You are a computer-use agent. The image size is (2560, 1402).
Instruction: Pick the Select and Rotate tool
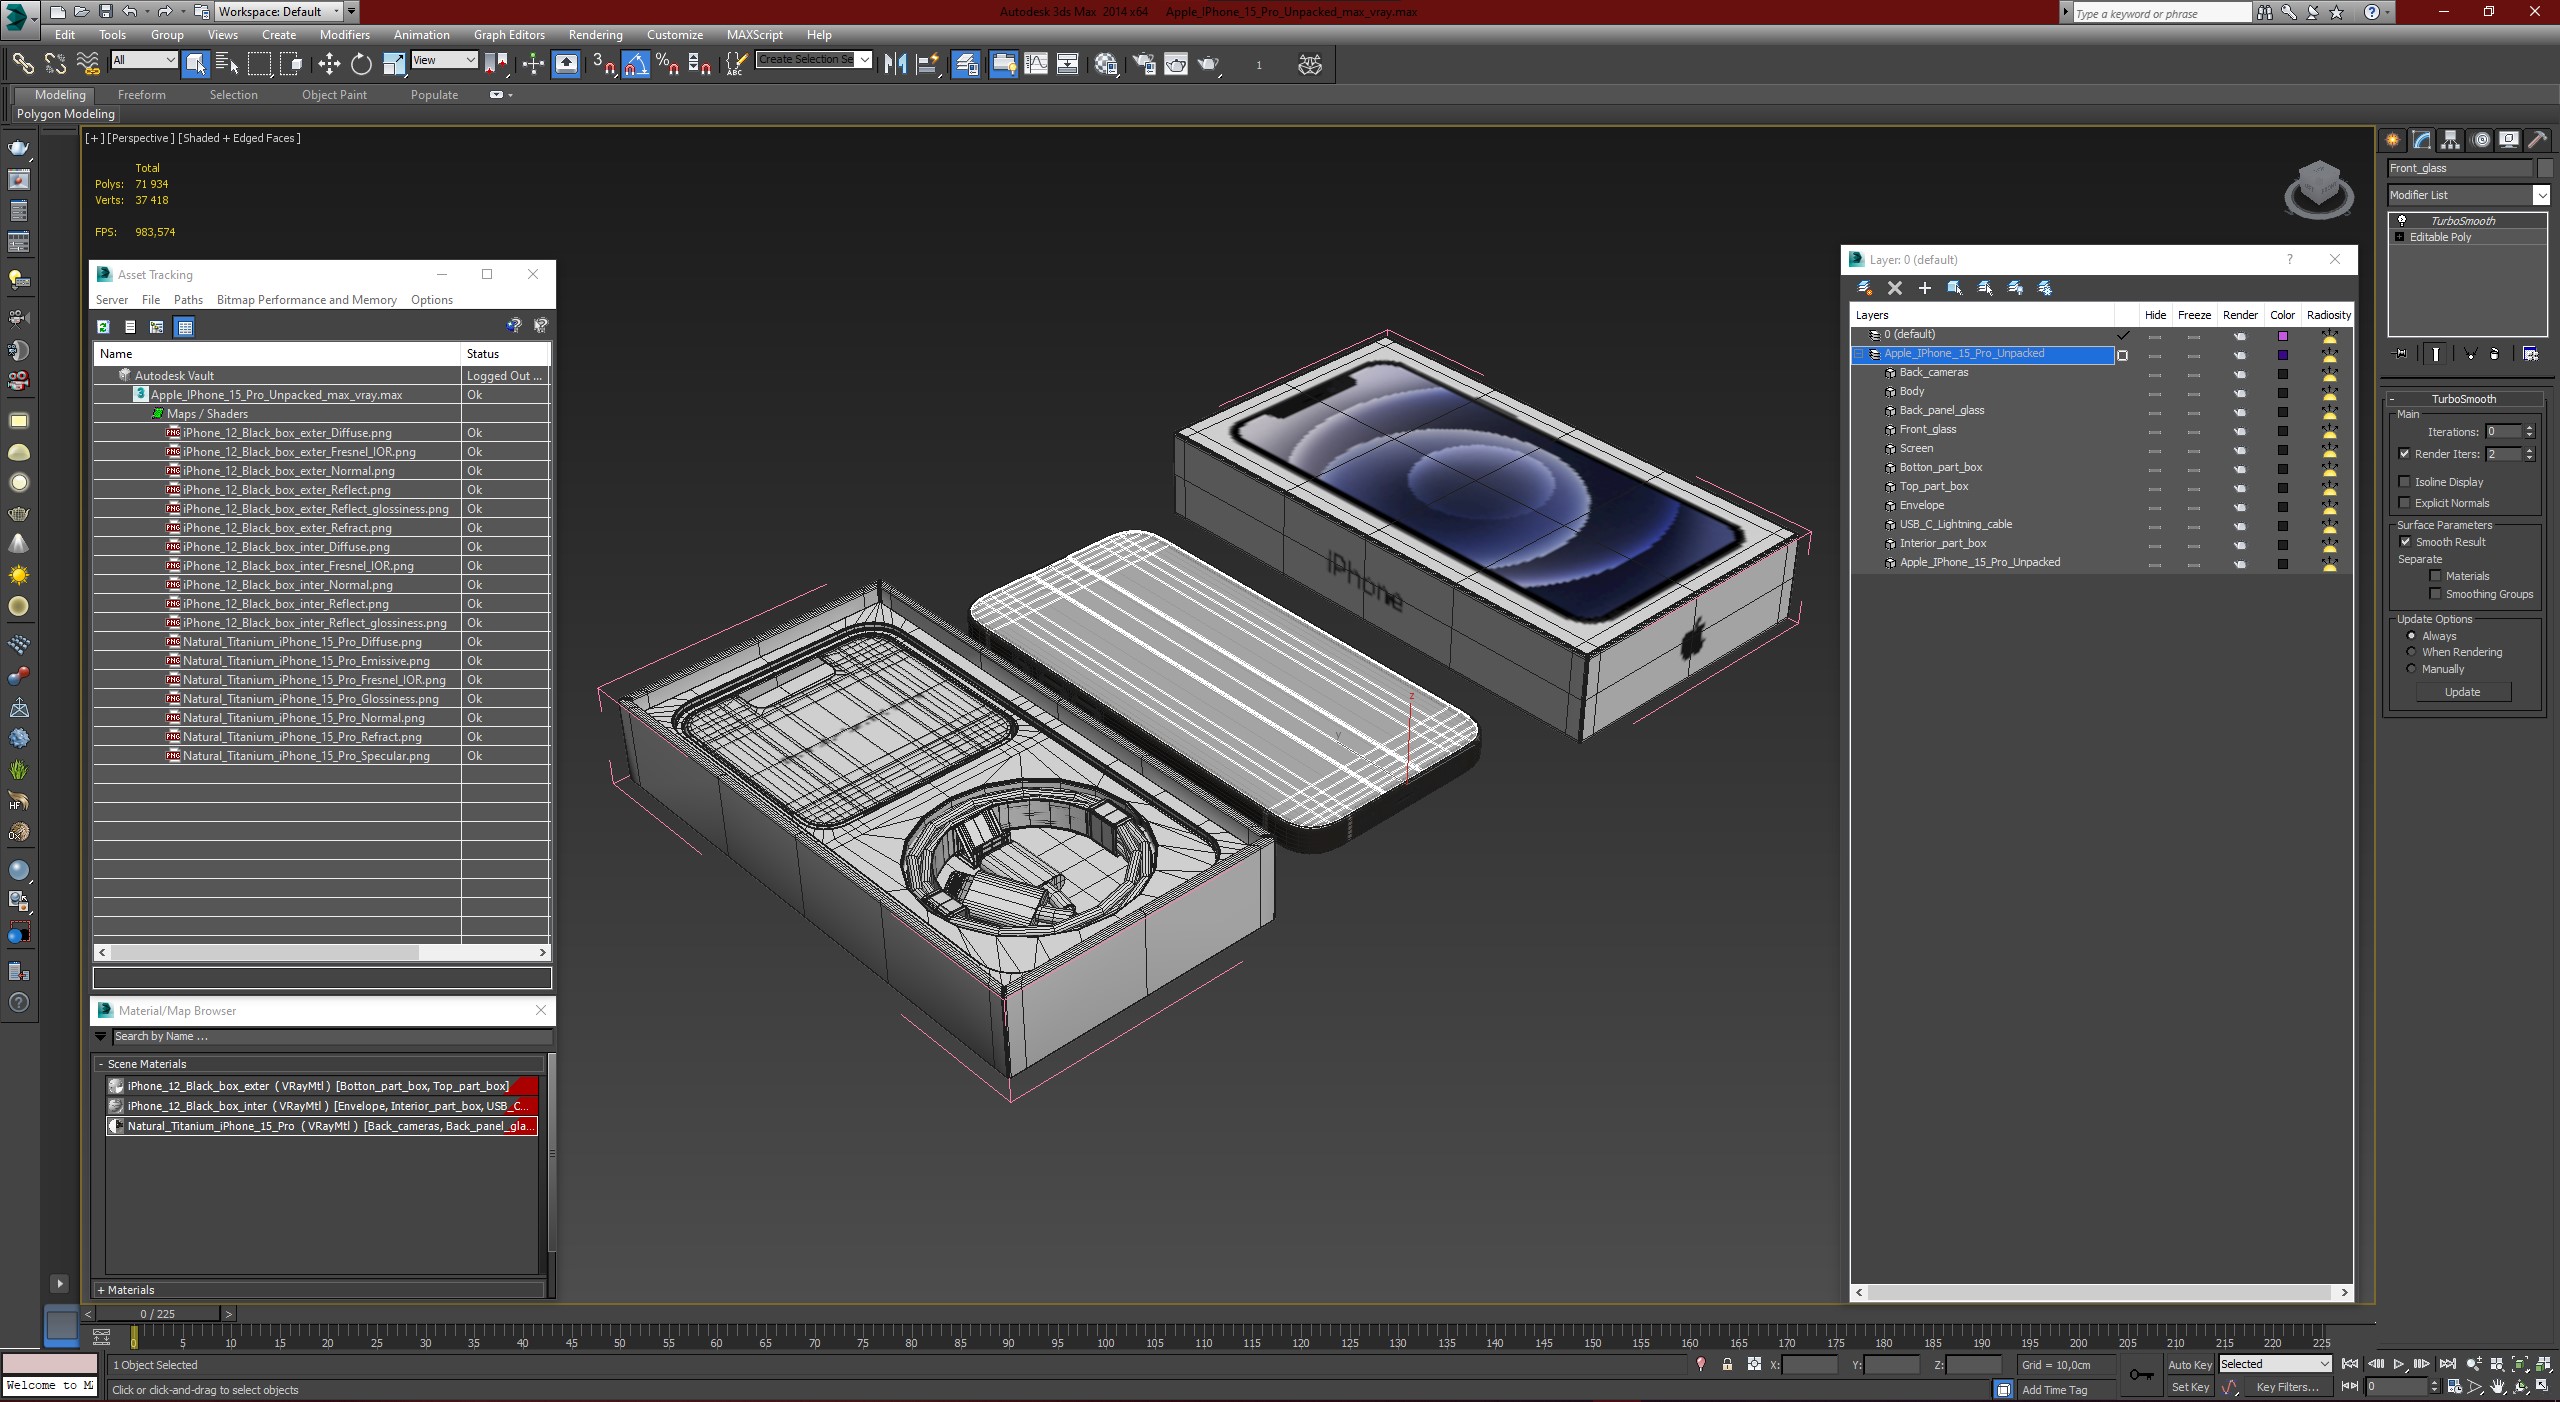pos(361,64)
